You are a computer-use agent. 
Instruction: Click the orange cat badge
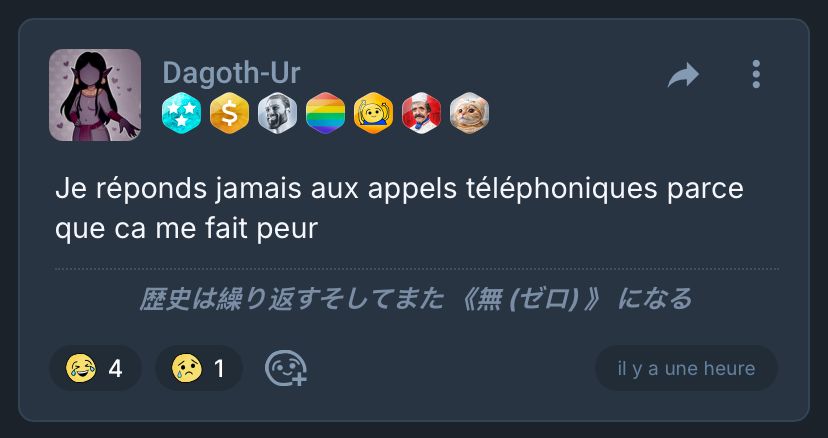[x=469, y=113]
